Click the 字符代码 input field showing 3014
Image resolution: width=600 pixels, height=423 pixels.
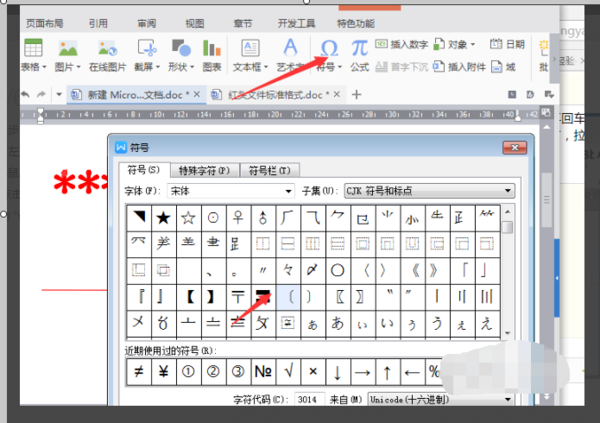310,399
